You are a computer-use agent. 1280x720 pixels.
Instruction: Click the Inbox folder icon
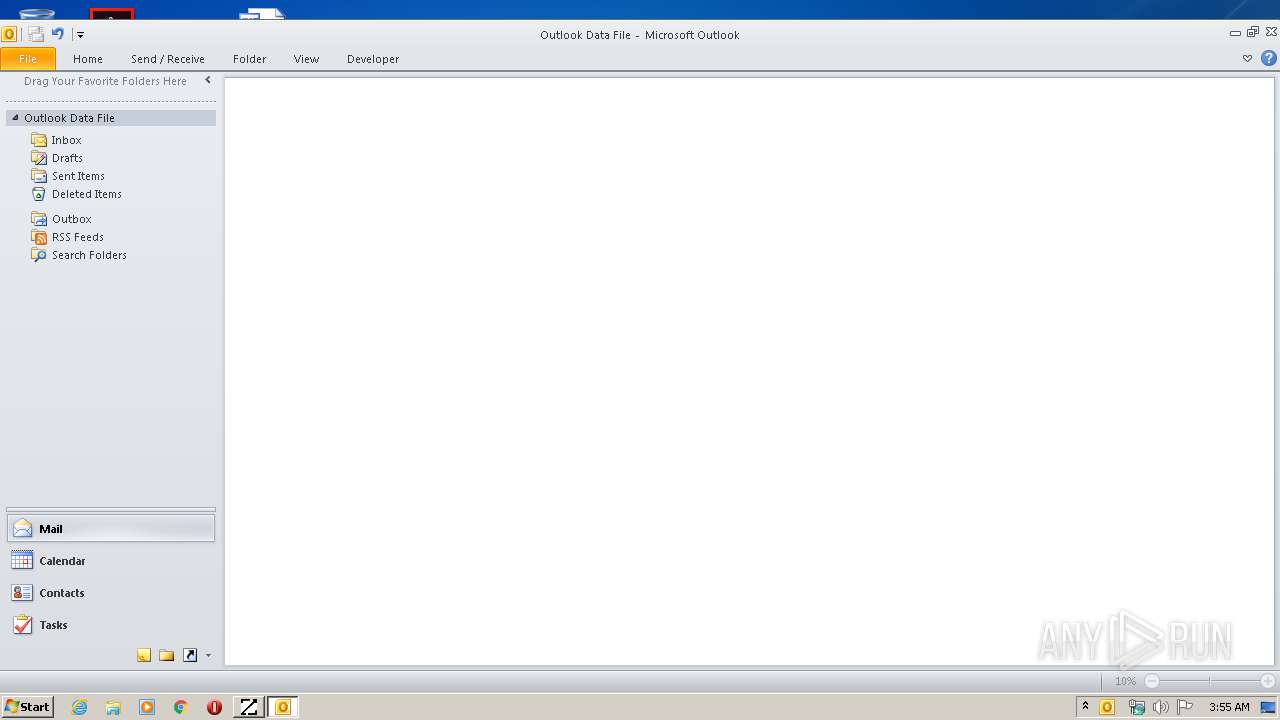[x=39, y=140]
